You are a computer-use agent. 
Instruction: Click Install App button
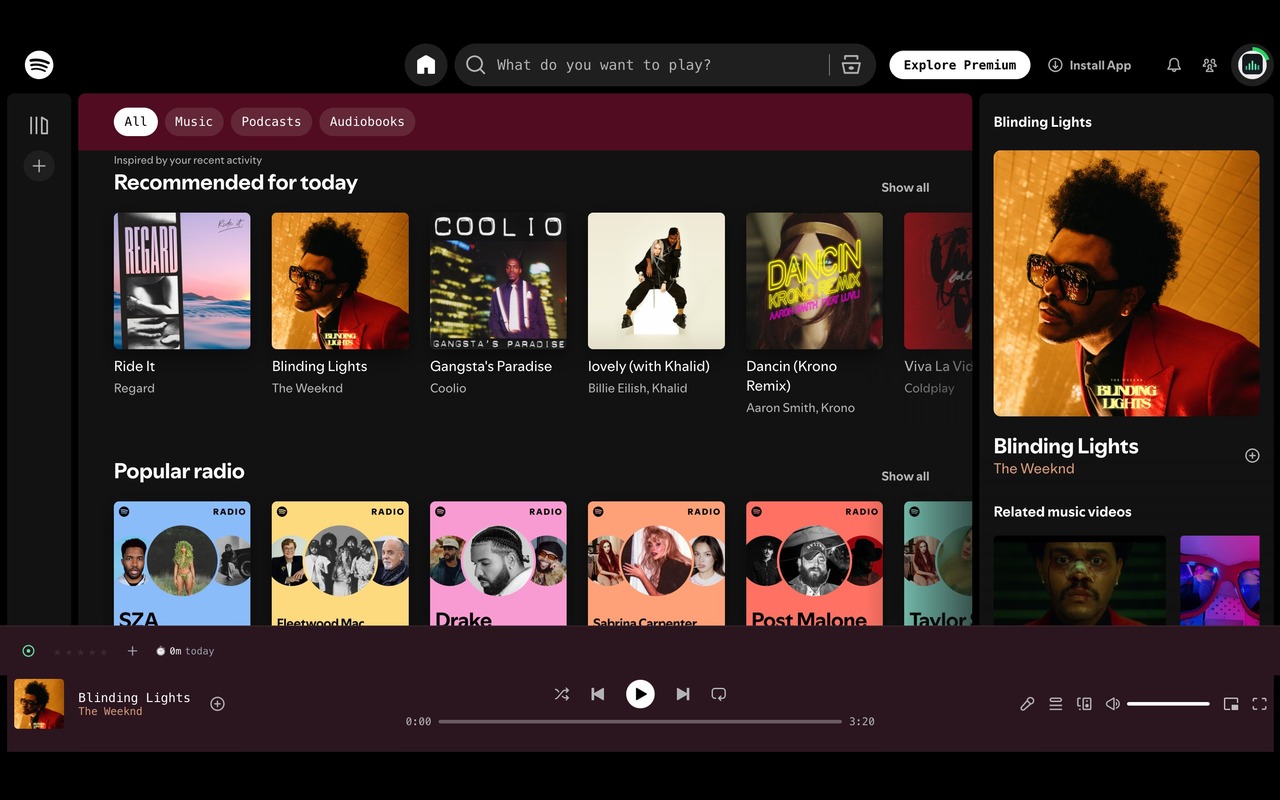1090,65
